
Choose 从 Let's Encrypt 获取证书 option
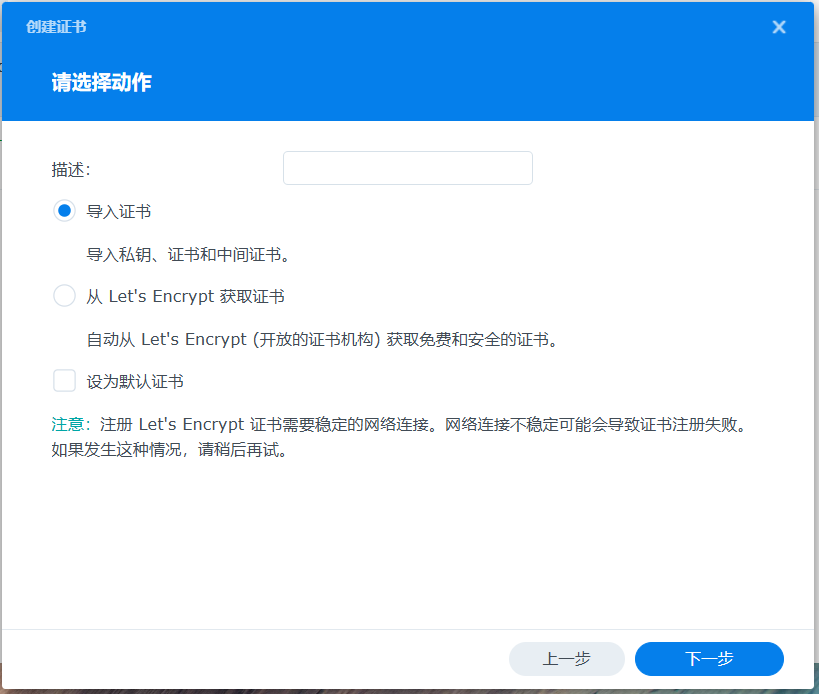[x=64, y=295]
